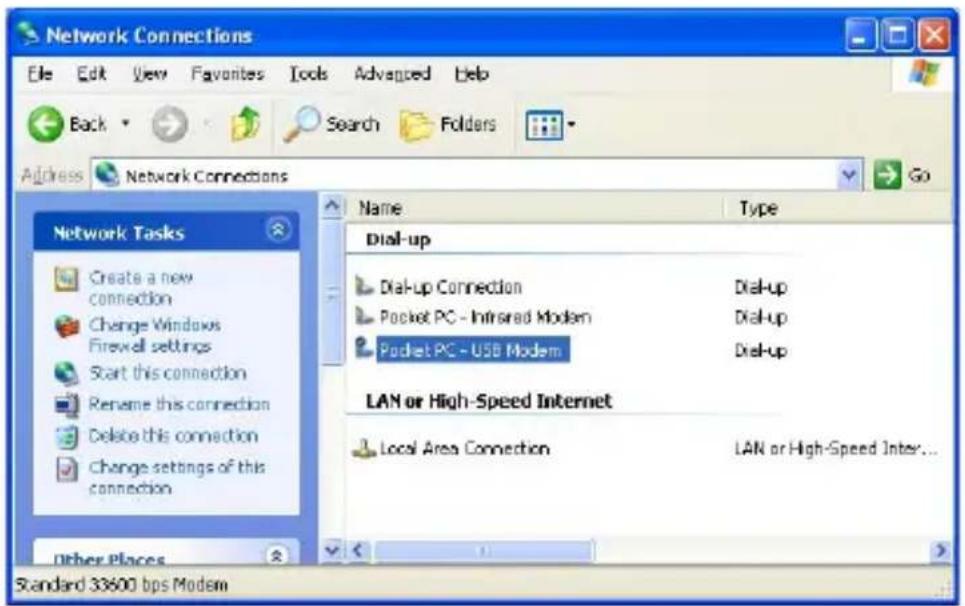Maximize the Network Connections window

coord(897,35)
